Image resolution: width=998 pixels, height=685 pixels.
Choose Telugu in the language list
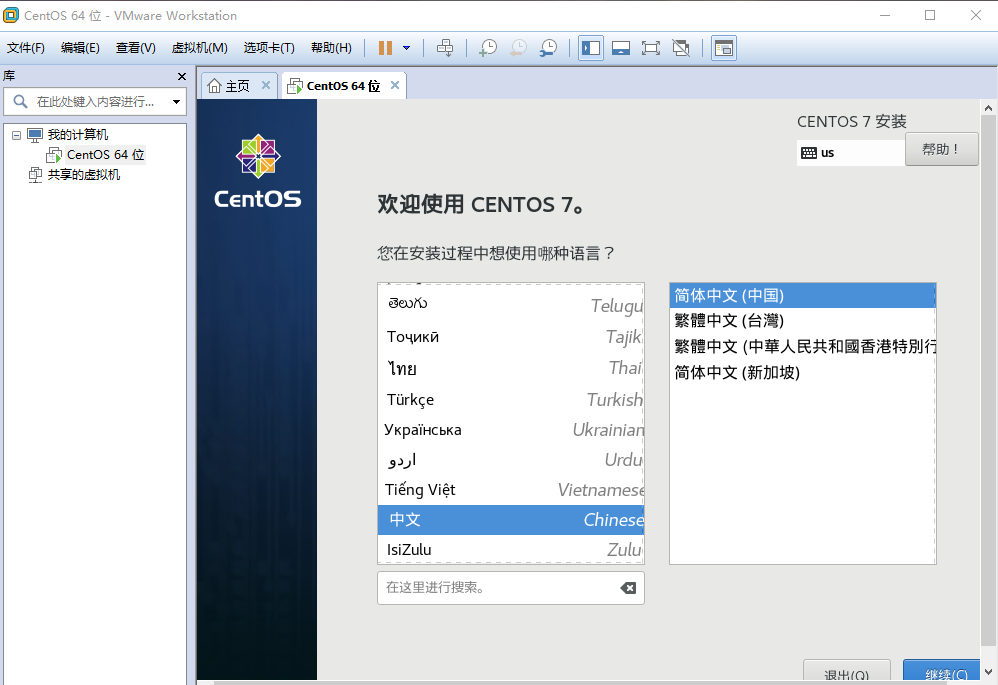(510, 305)
